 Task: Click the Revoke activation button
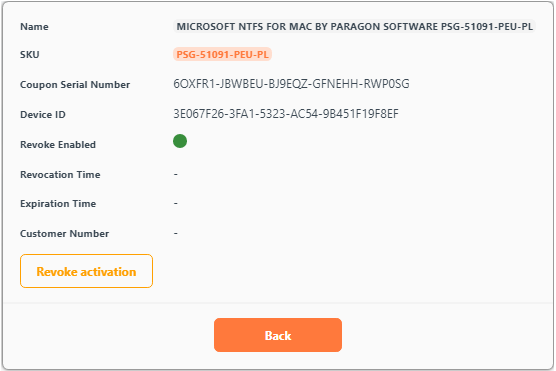pos(87,271)
